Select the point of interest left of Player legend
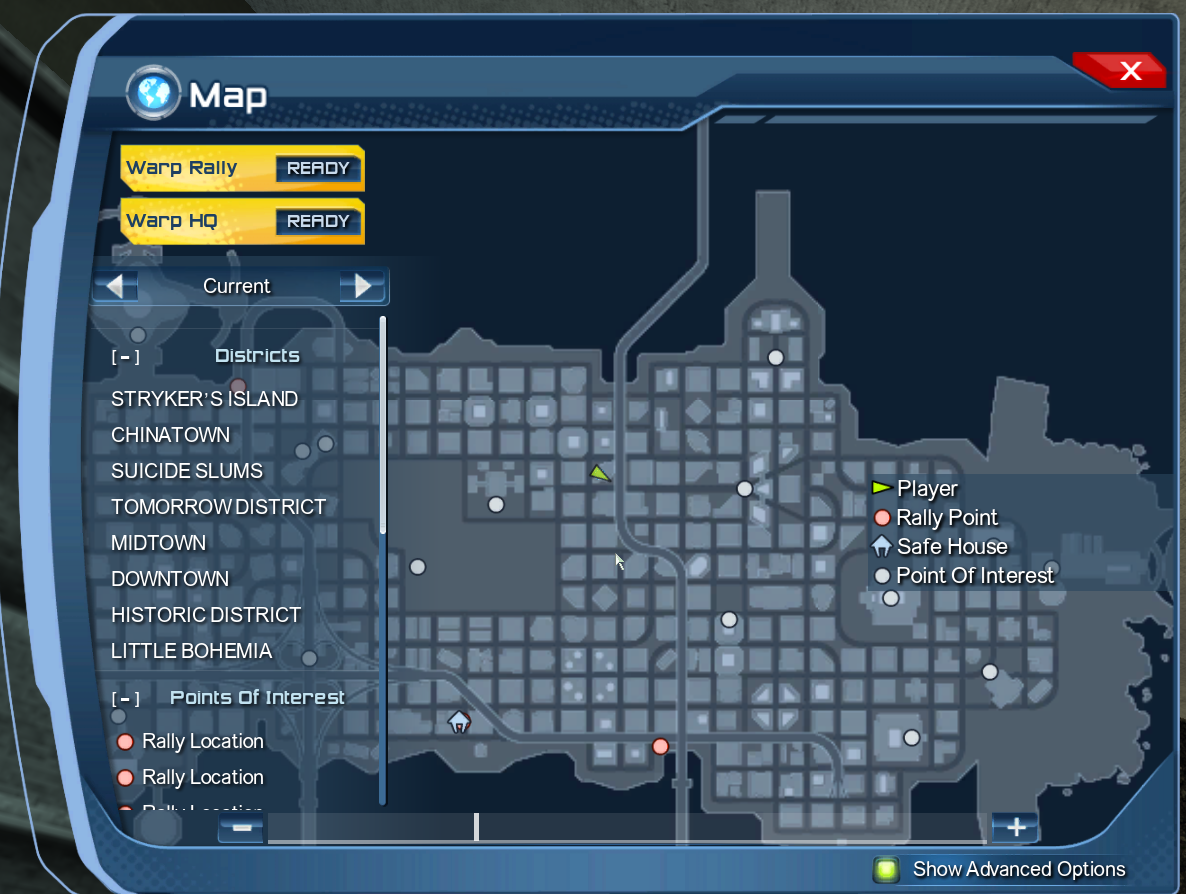The height and width of the screenshot is (894, 1186). tap(744, 489)
